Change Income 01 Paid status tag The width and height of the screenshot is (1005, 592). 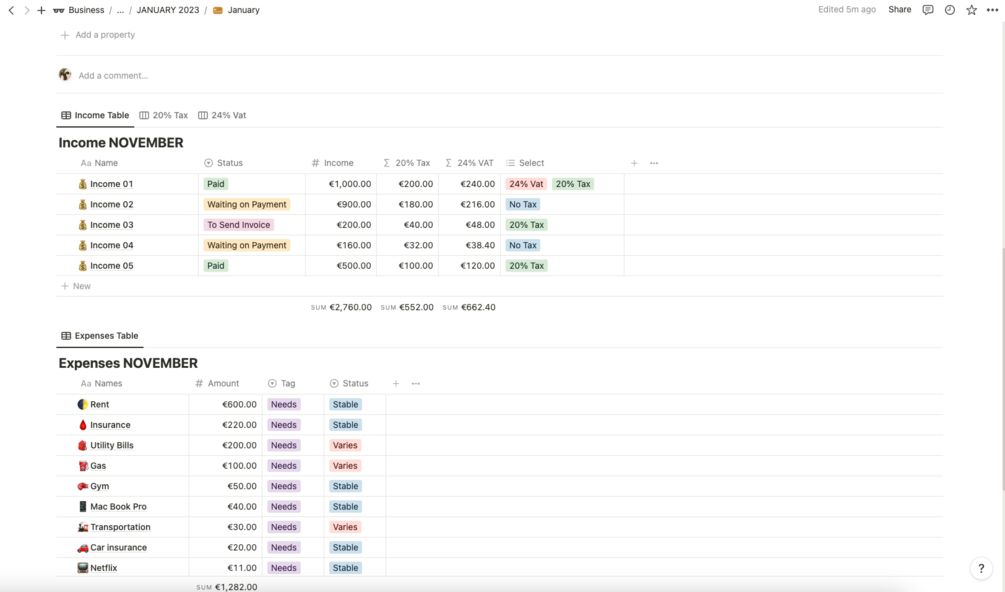pos(215,184)
